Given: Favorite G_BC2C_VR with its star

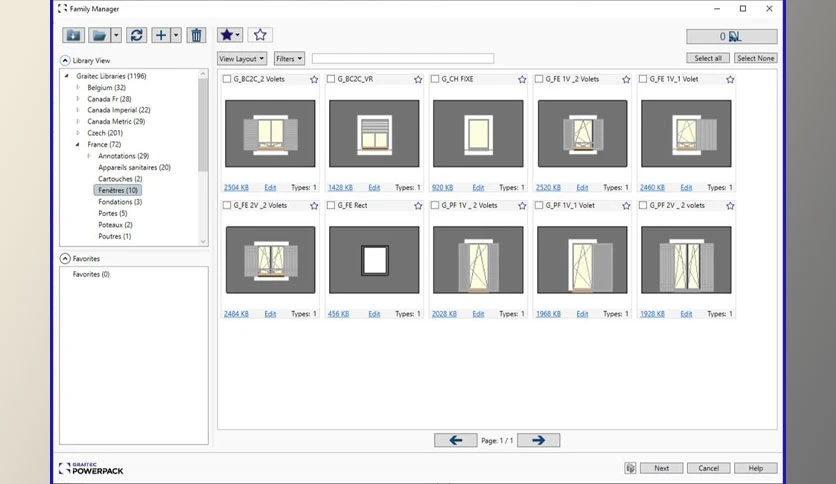Looking at the screenshot, I should [418, 79].
